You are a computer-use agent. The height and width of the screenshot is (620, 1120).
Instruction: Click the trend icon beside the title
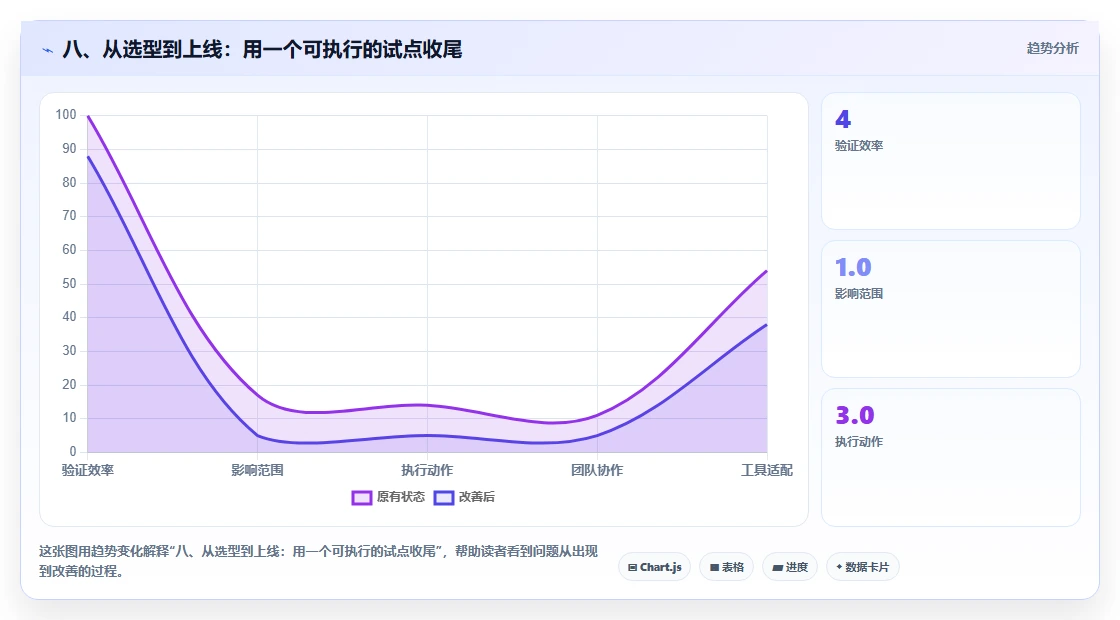click(x=48, y=50)
